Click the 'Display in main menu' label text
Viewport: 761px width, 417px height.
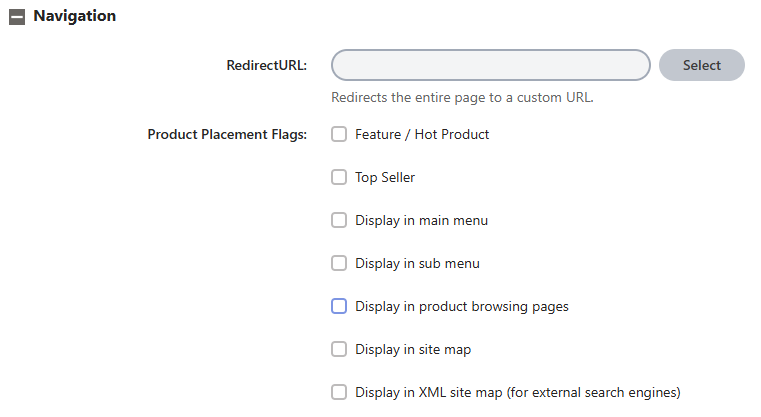(x=421, y=220)
